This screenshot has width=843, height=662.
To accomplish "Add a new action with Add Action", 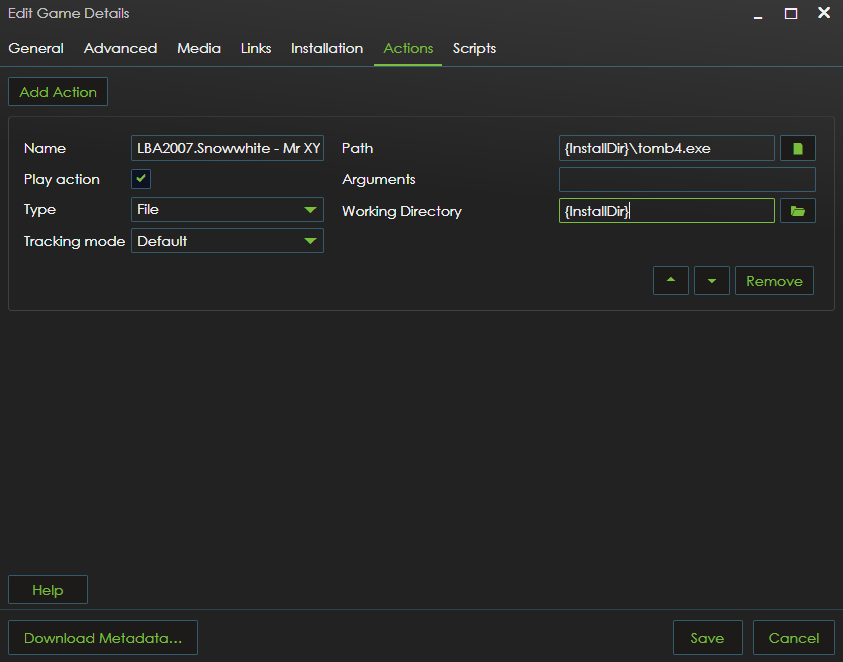I will point(57,91).
